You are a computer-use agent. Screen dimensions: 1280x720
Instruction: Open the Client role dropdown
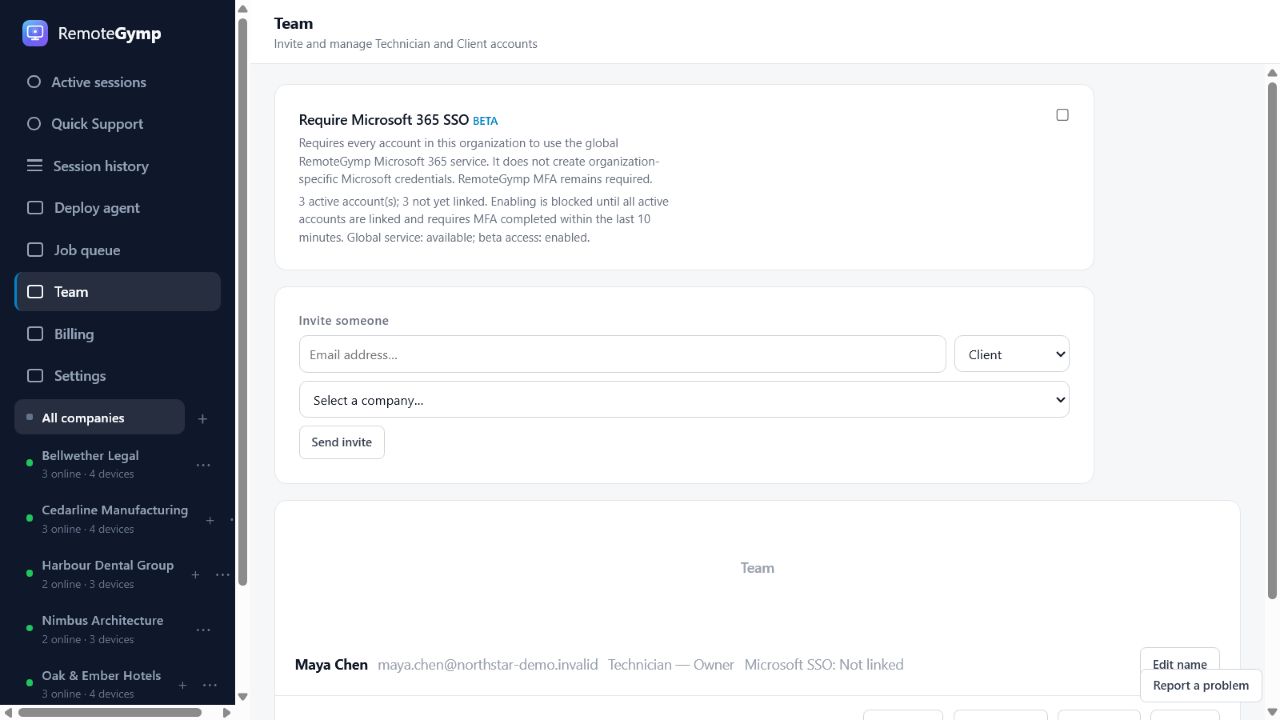coord(1012,354)
